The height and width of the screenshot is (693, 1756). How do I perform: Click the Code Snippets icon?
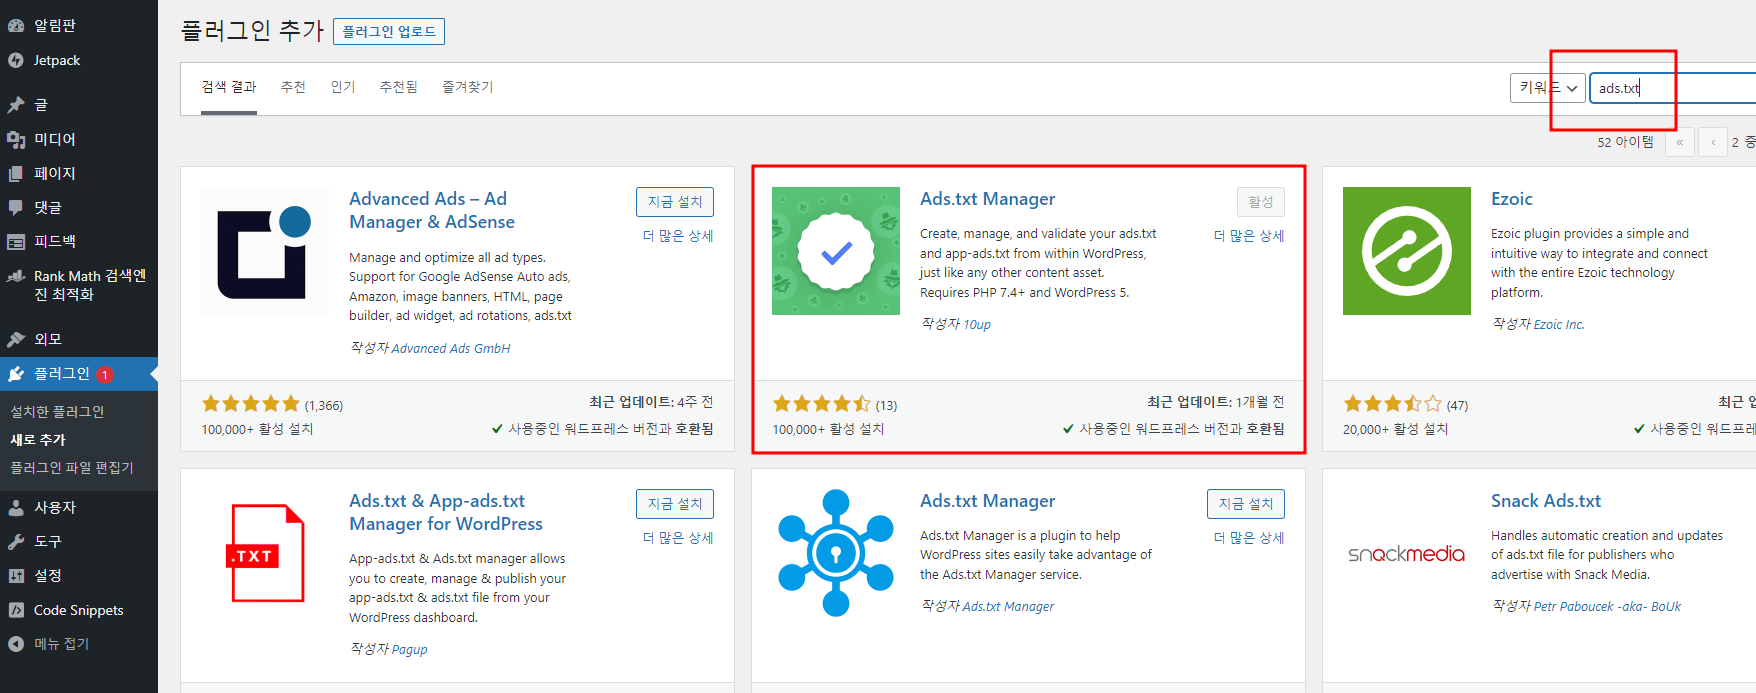(x=16, y=610)
